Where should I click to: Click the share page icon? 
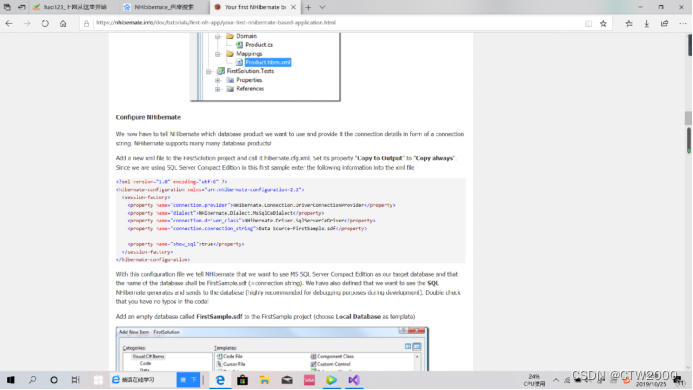tap(664, 24)
